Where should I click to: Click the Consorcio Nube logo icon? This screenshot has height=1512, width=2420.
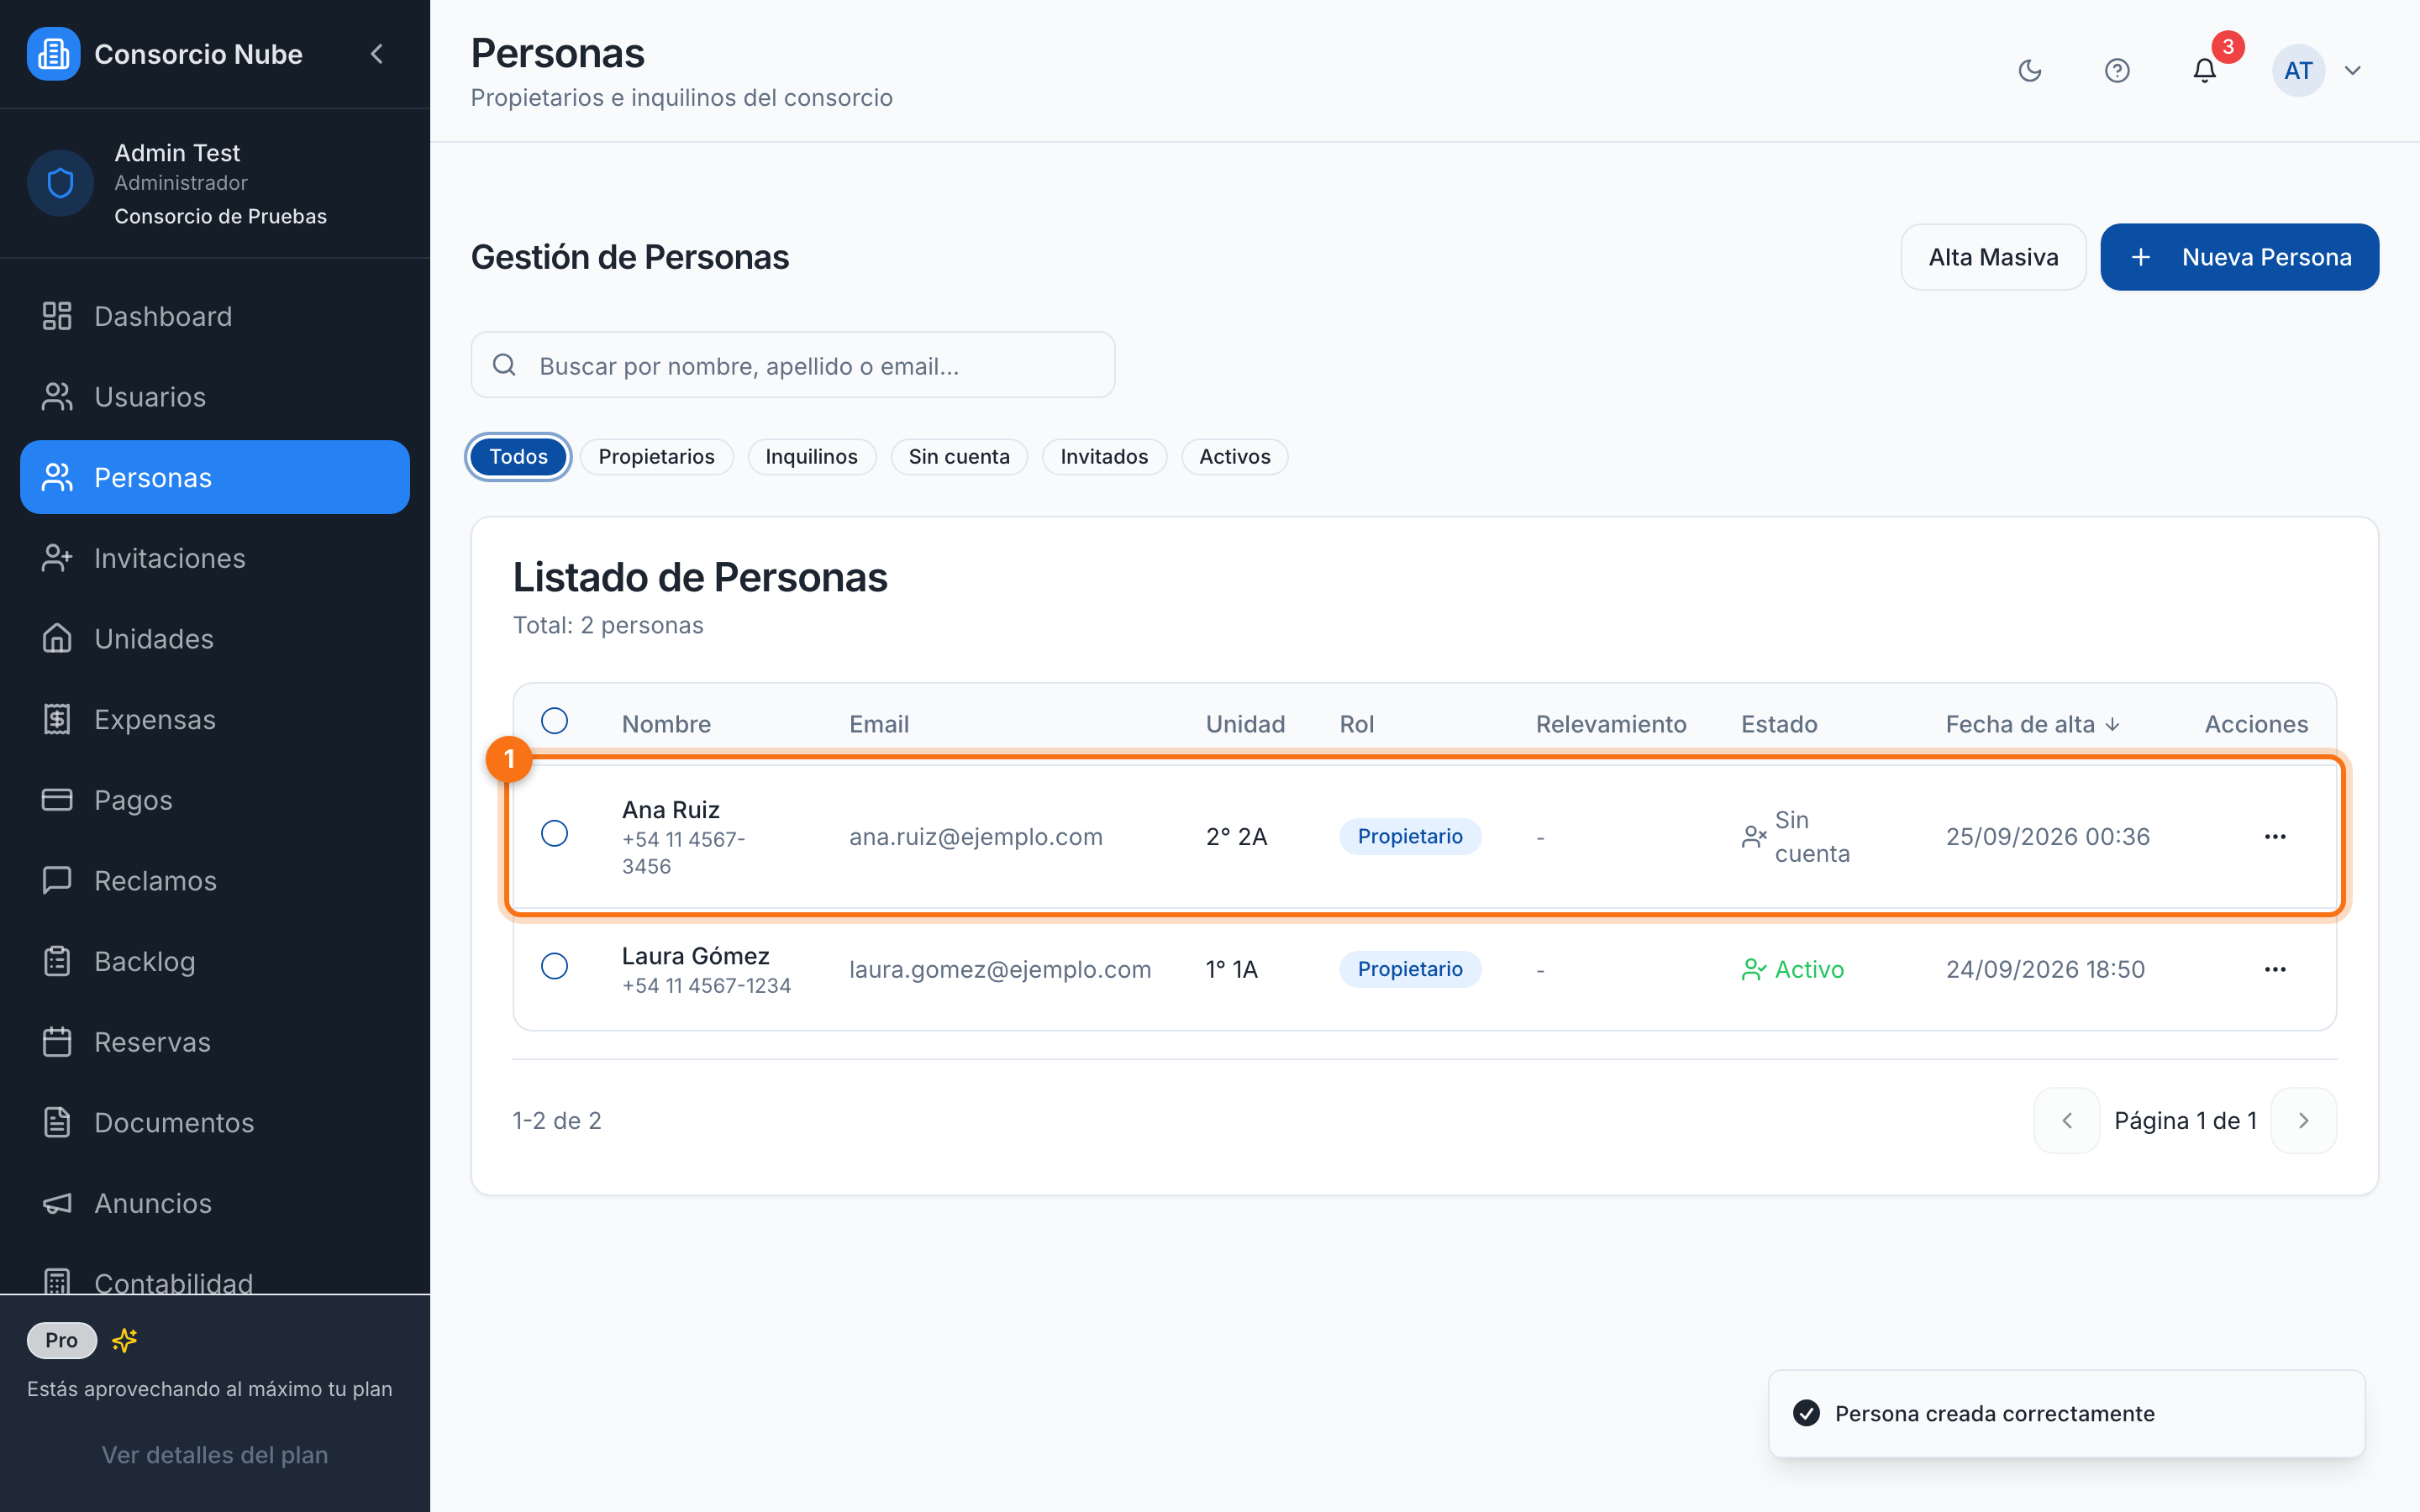click(x=53, y=54)
